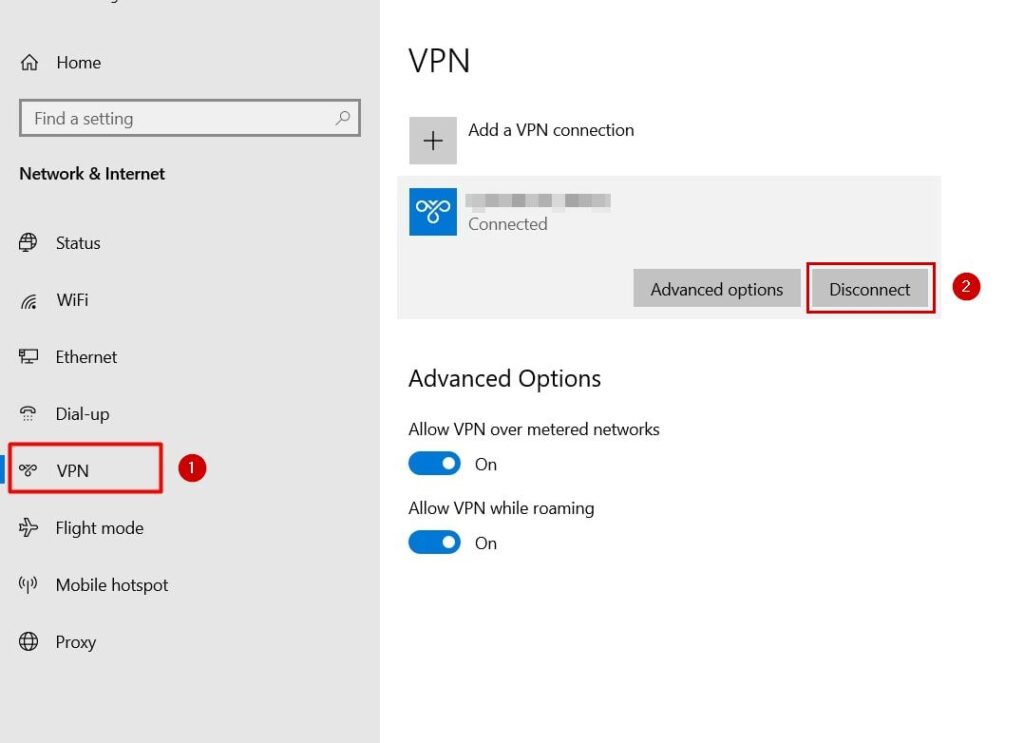
Task: Open the VPN section in sidebar
Action: (x=73, y=471)
